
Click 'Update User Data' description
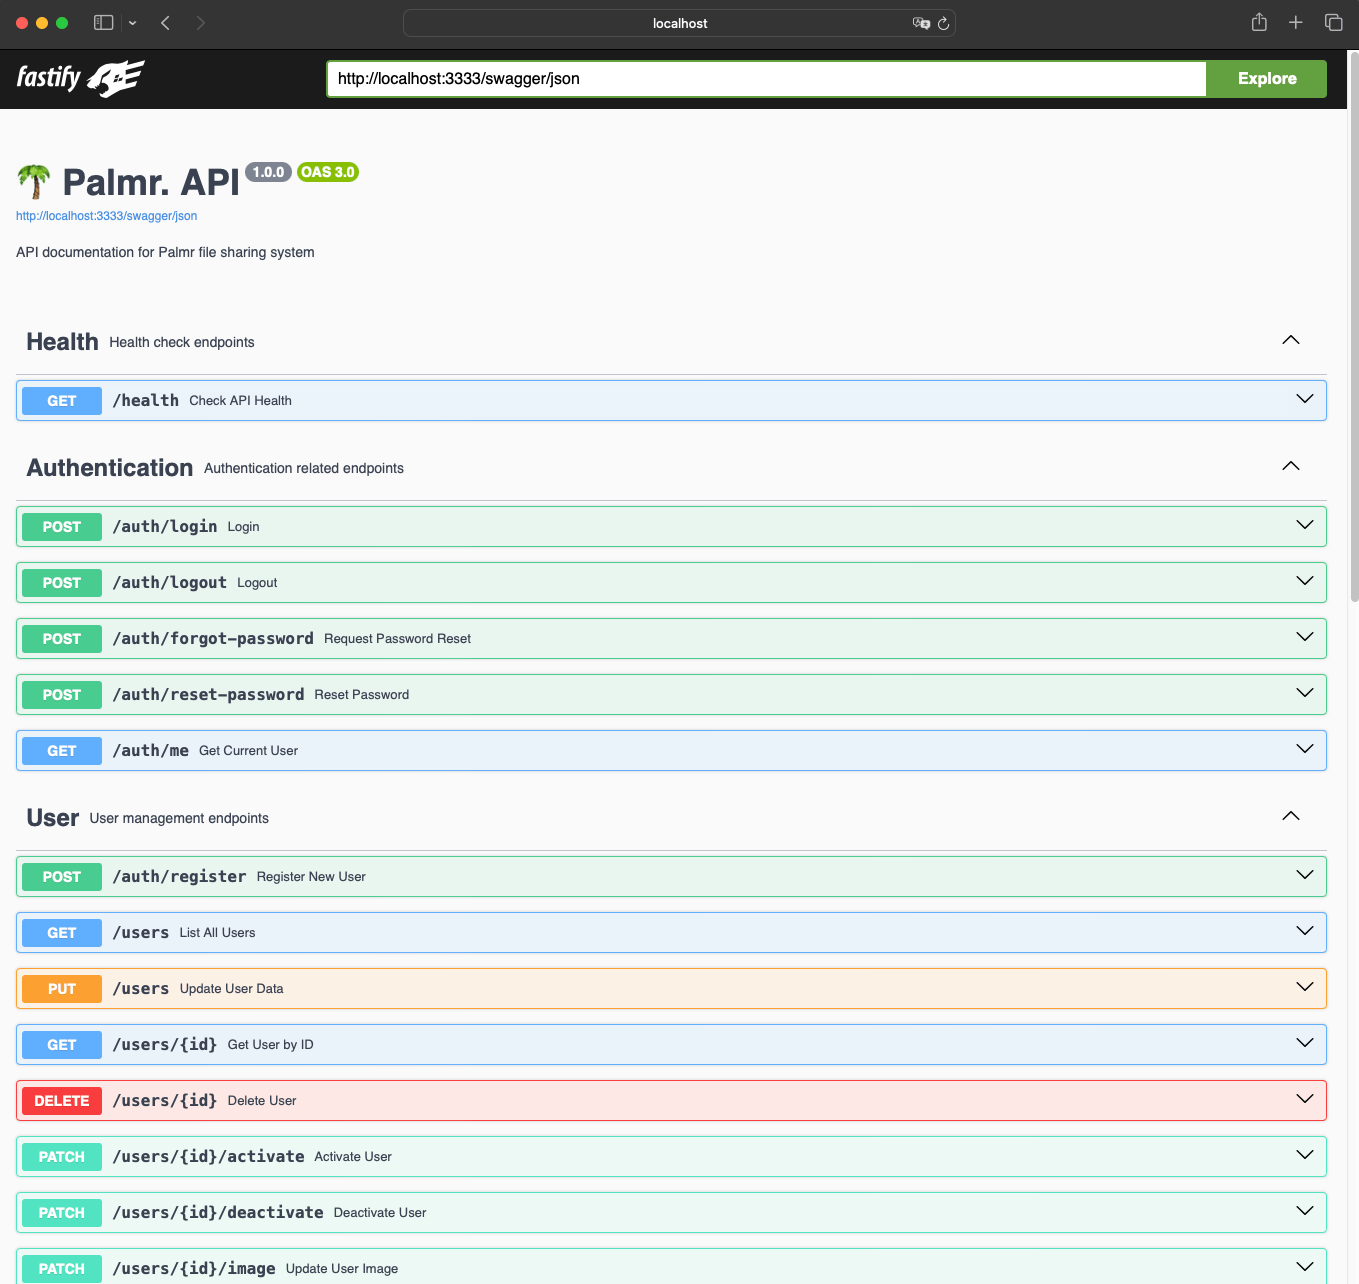pos(232,989)
